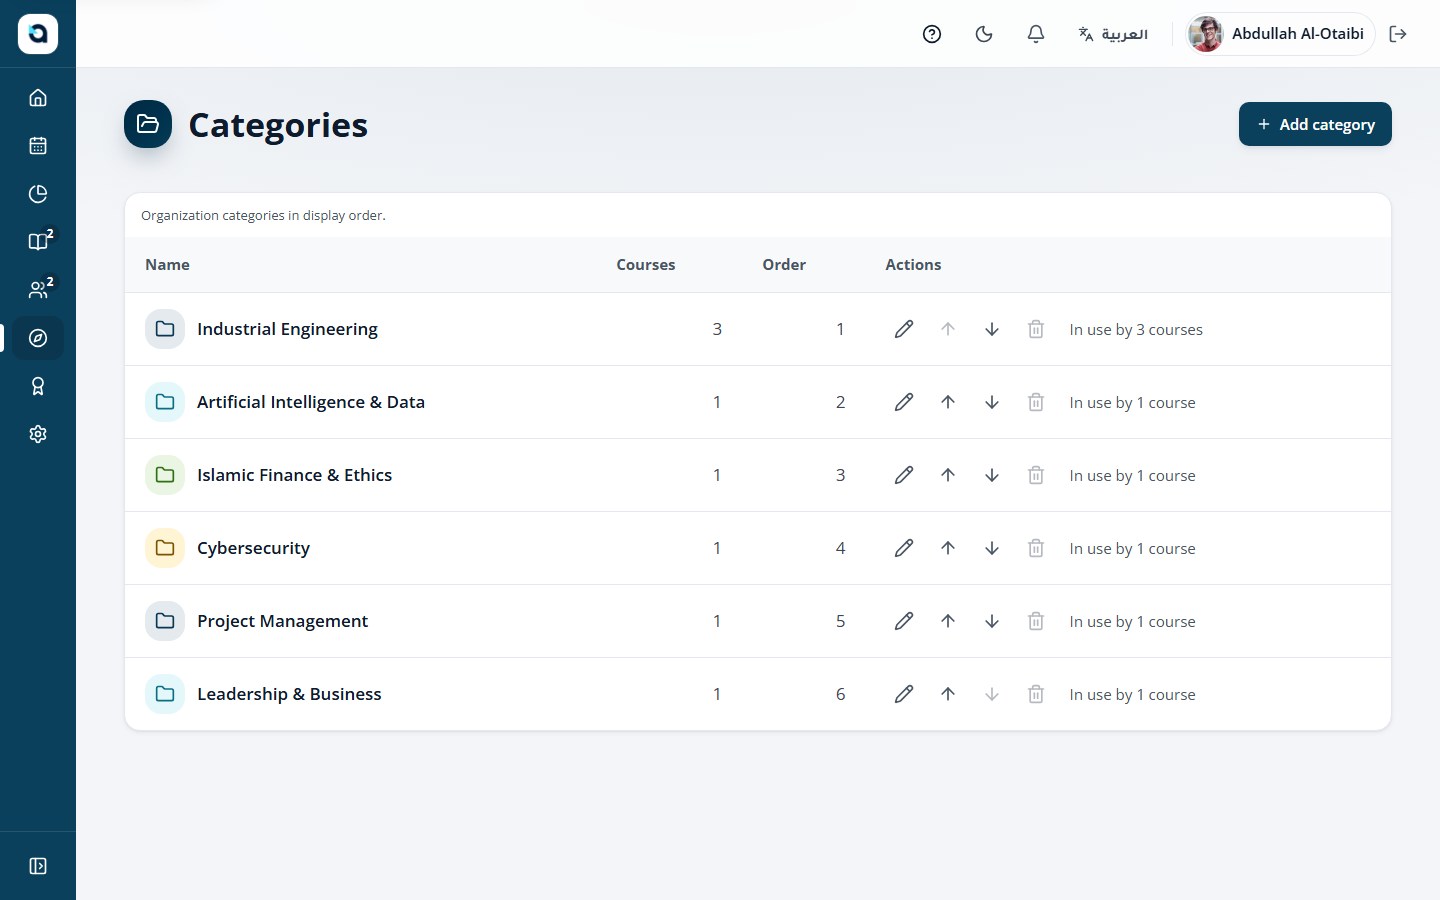Edit the Leadership & Business category
1440x900 pixels.
[x=904, y=694]
